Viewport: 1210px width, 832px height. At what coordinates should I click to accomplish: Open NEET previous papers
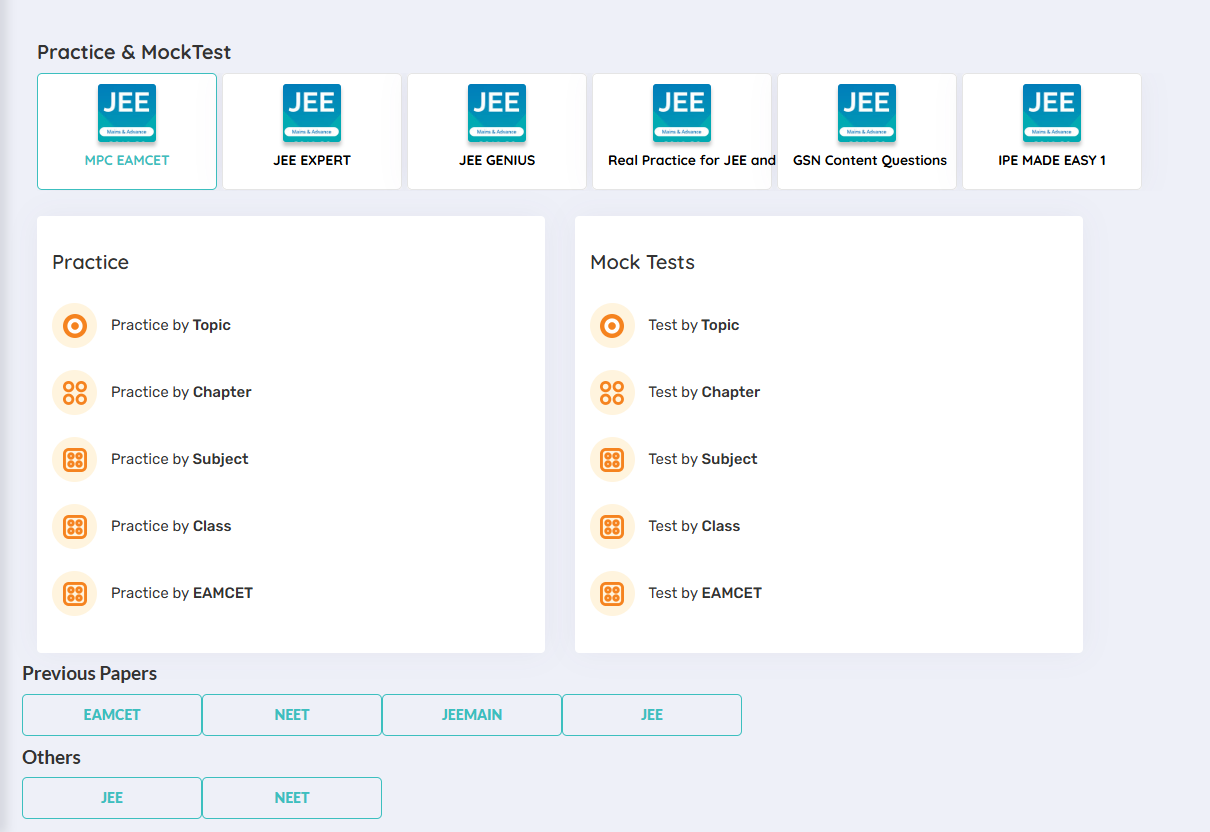click(x=292, y=715)
